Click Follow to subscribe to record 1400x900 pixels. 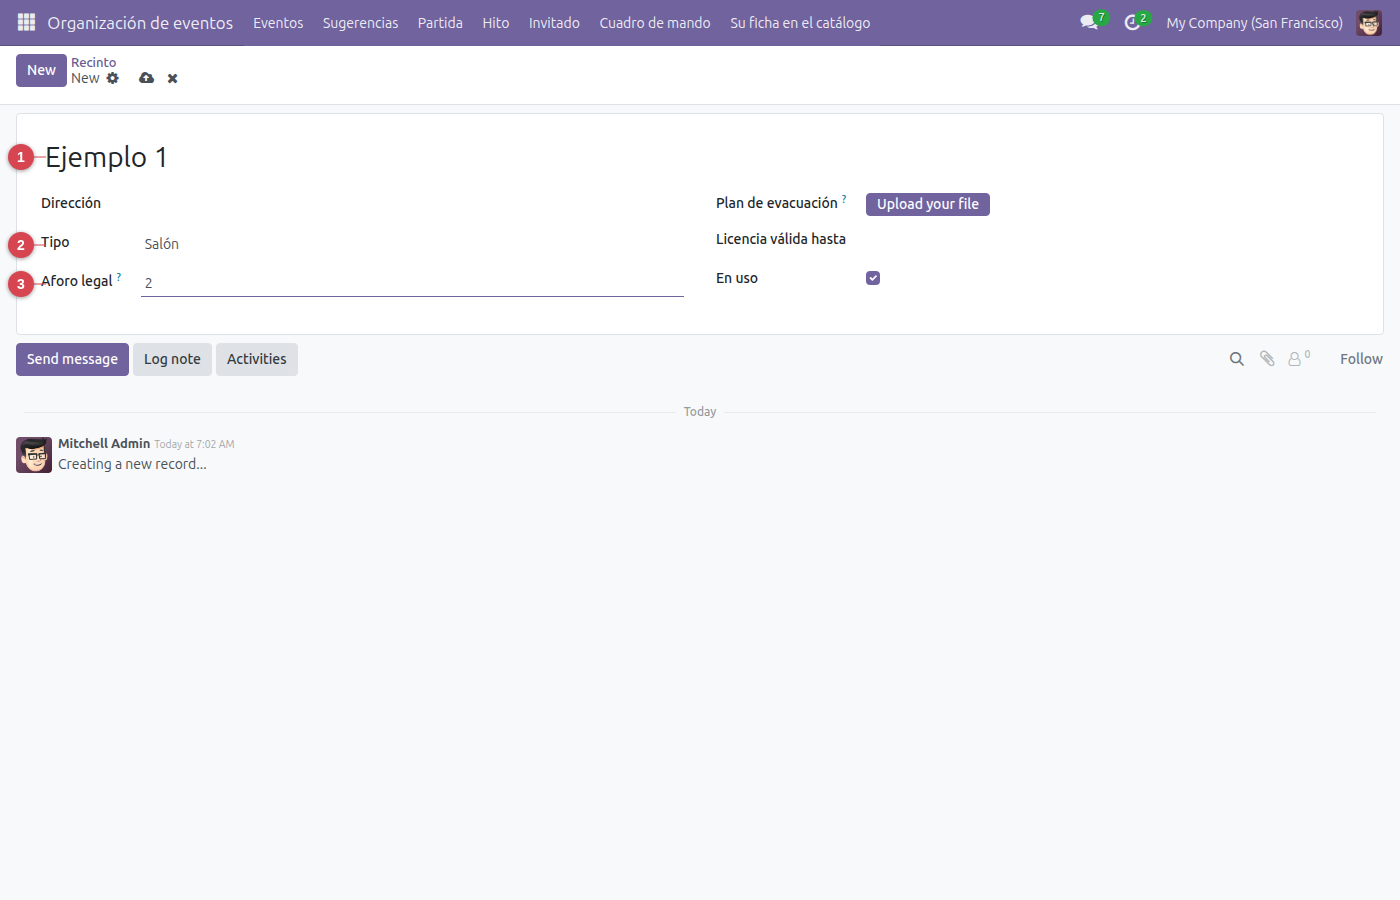point(1361,359)
